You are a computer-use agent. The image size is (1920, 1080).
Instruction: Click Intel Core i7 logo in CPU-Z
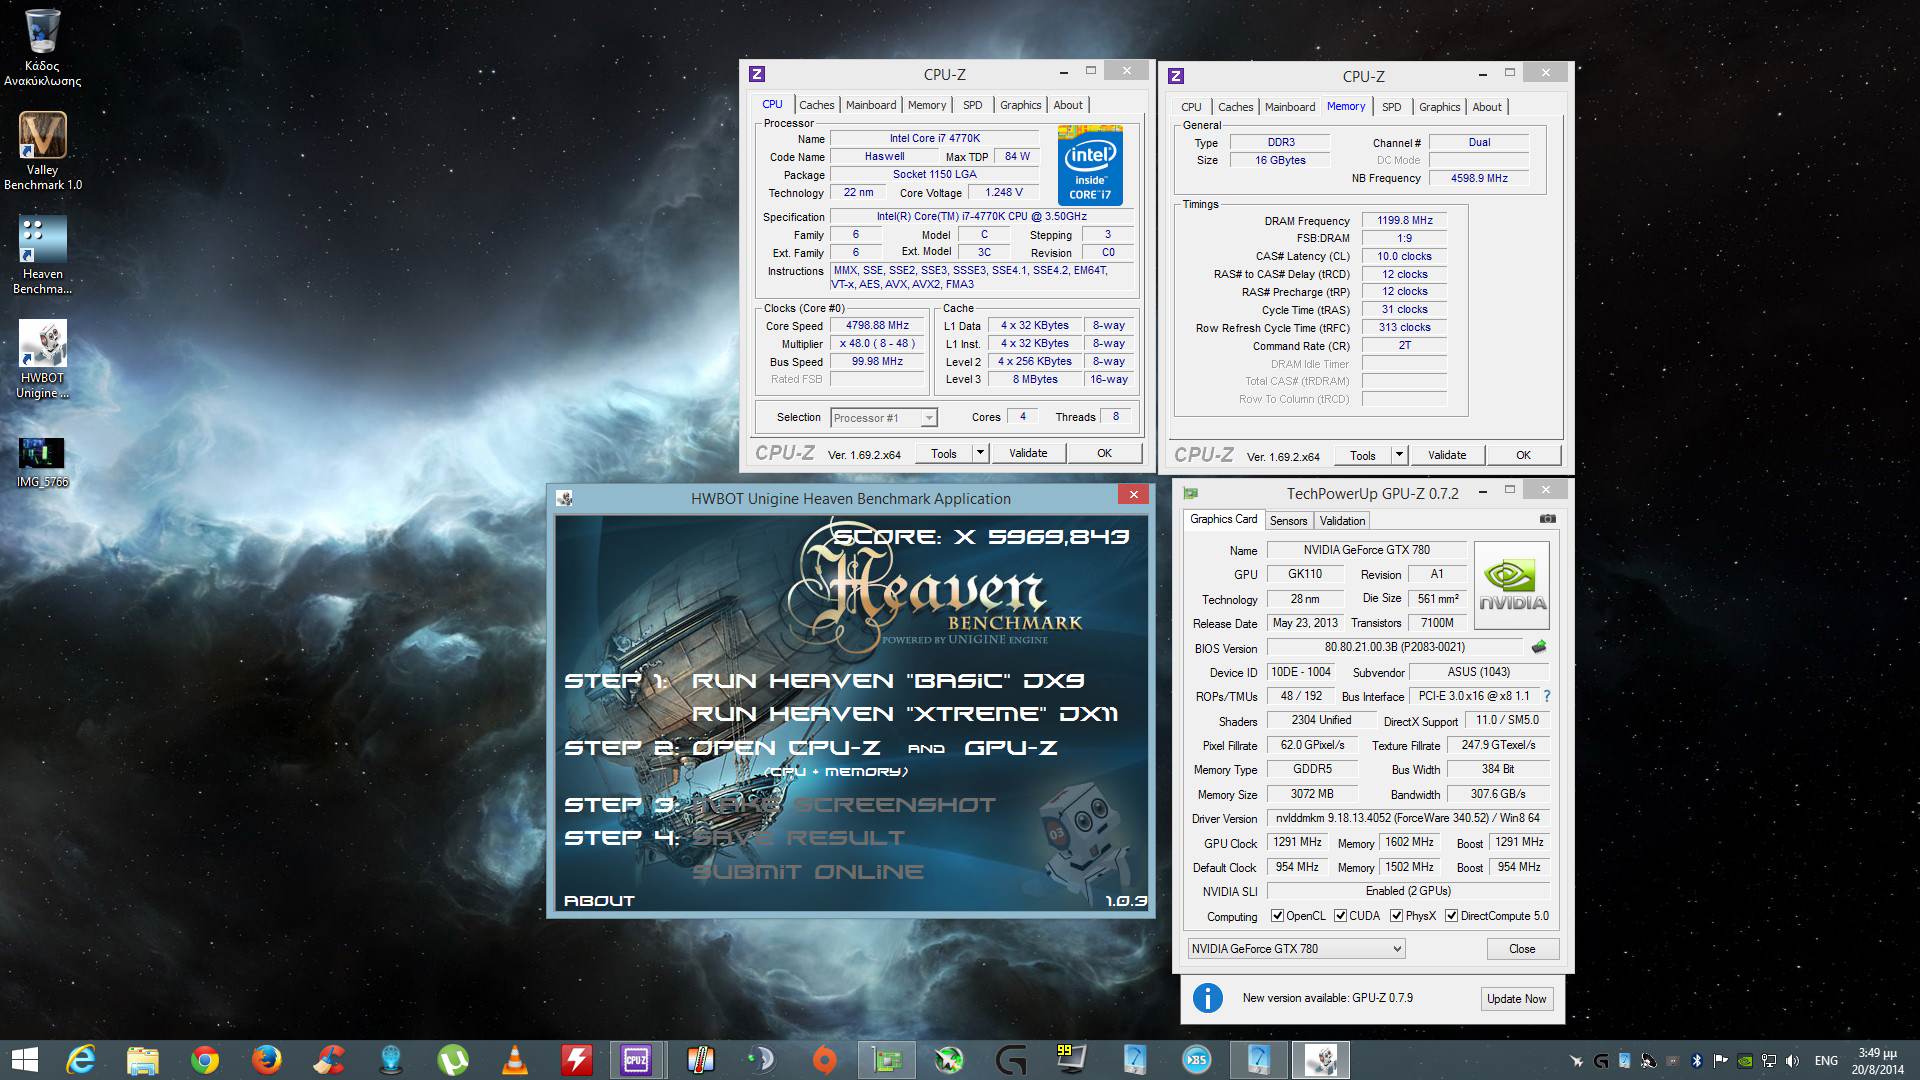pos(1090,165)
